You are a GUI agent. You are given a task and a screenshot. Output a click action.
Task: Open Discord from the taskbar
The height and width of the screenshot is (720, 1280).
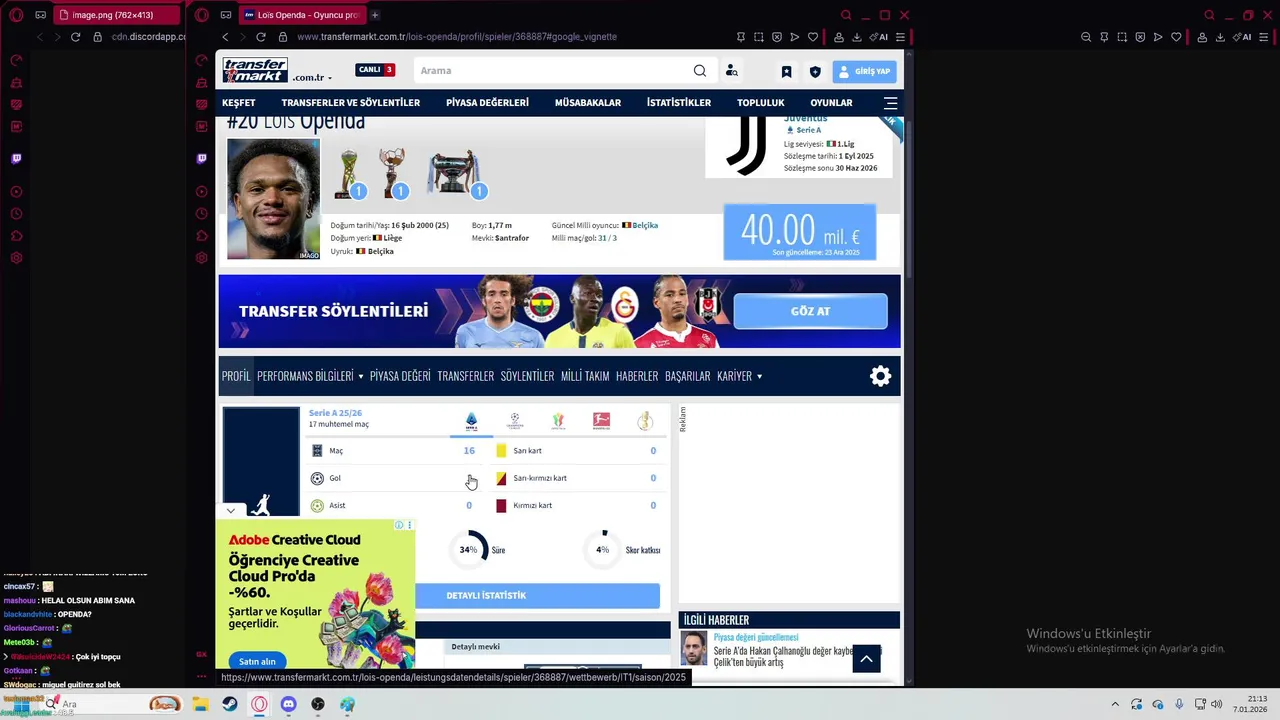(289, 704)
